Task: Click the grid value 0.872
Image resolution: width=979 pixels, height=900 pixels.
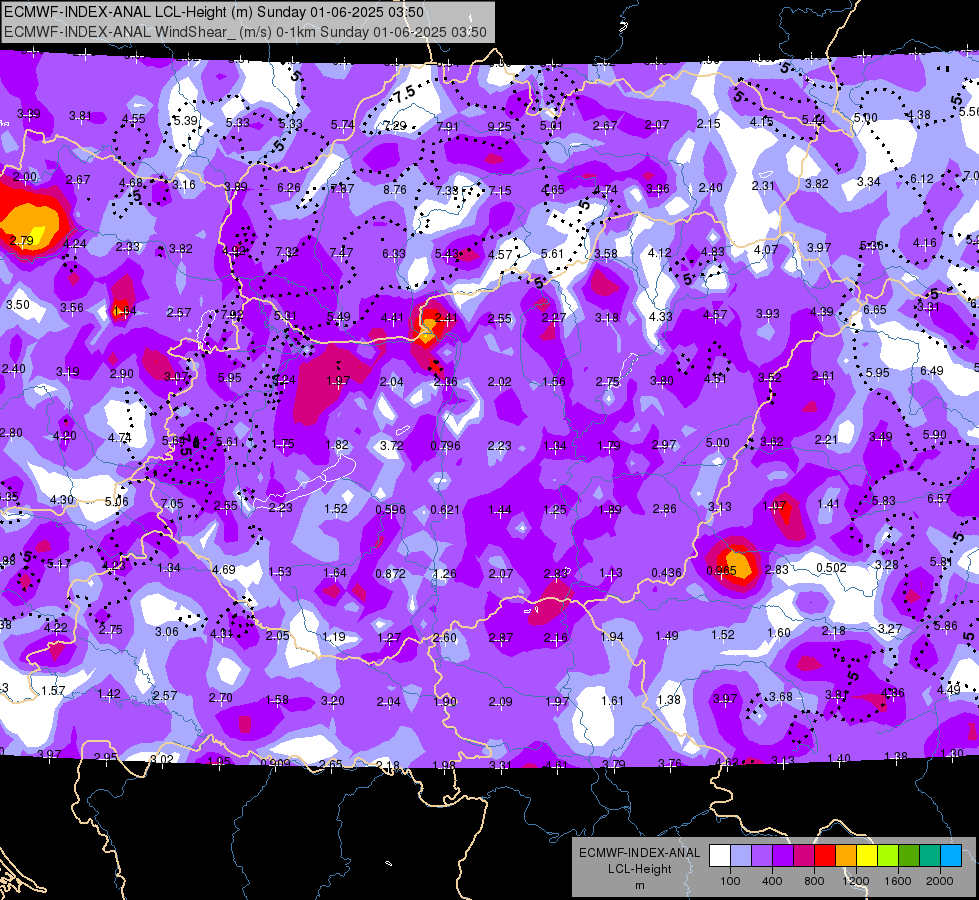Action: (390, 573)
